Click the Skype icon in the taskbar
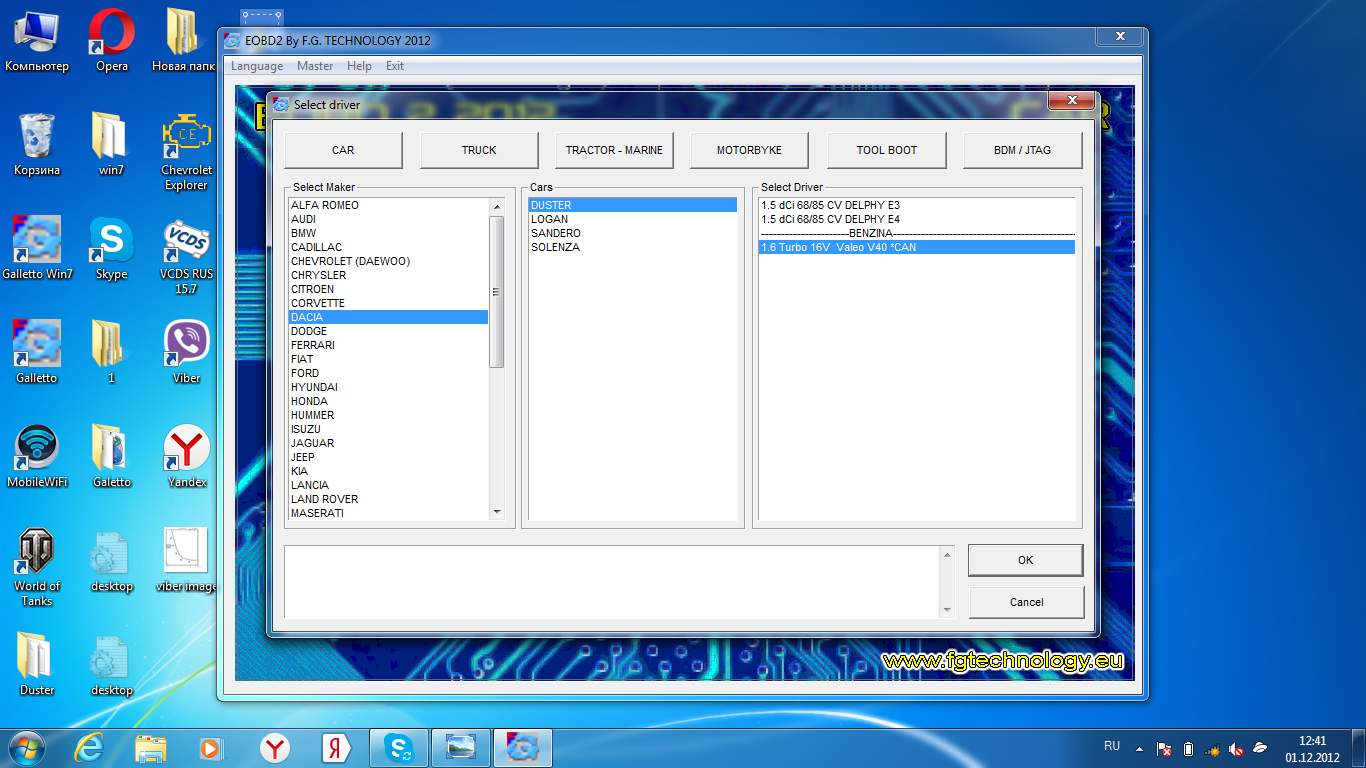 click(400, 748)
